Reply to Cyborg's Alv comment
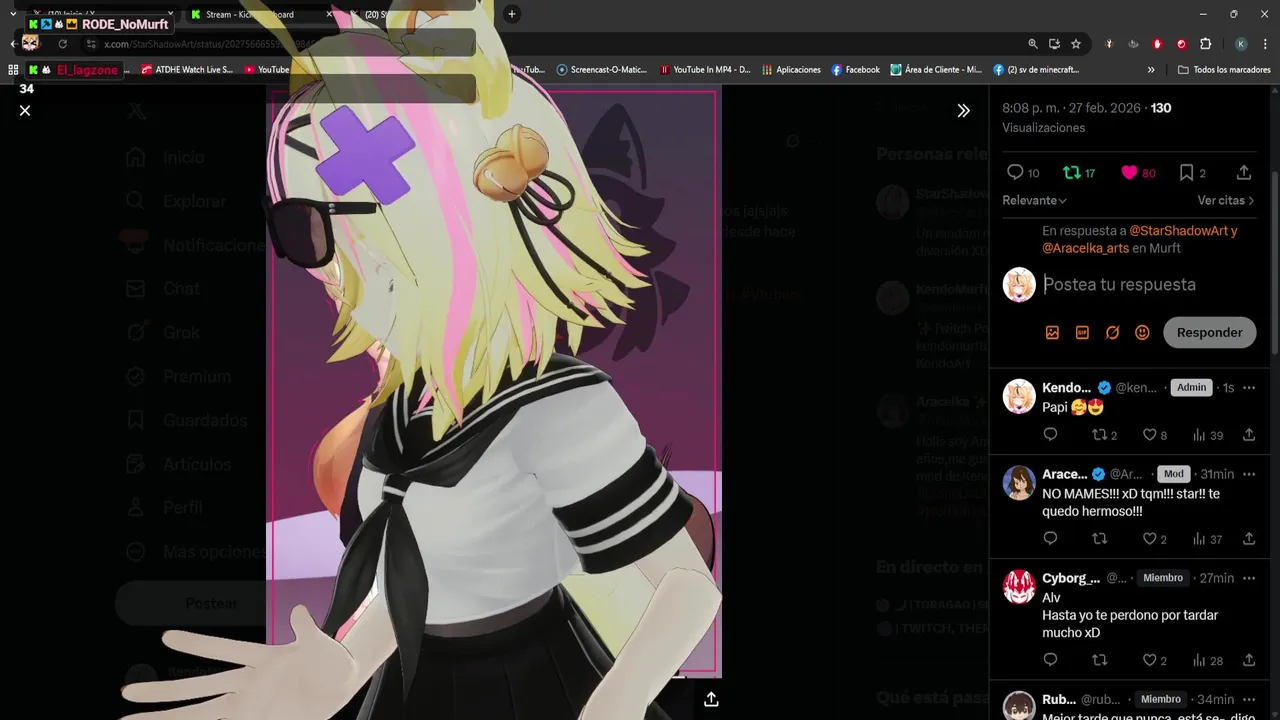This screenshot has width=1280, height=720. tap(1050, 660)
